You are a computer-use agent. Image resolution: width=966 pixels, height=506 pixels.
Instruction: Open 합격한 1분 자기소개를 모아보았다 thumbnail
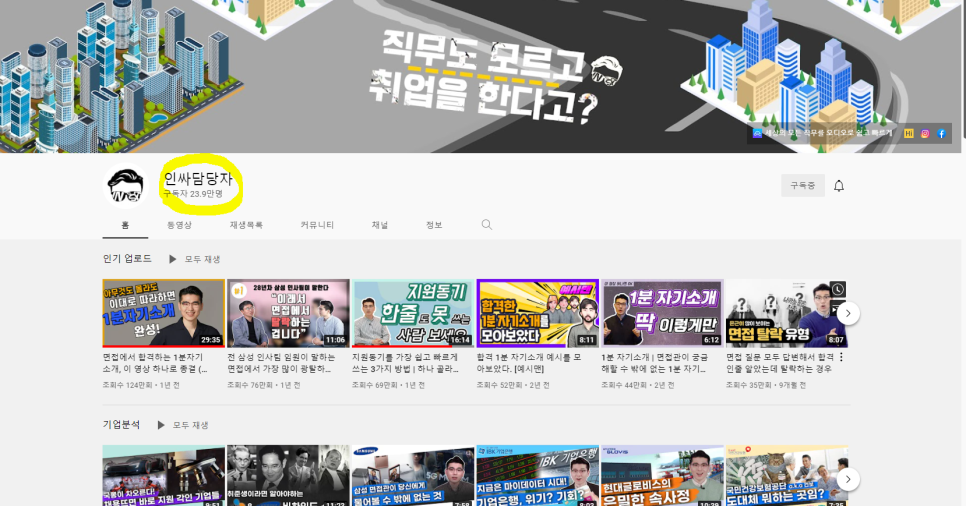(538, 313)
